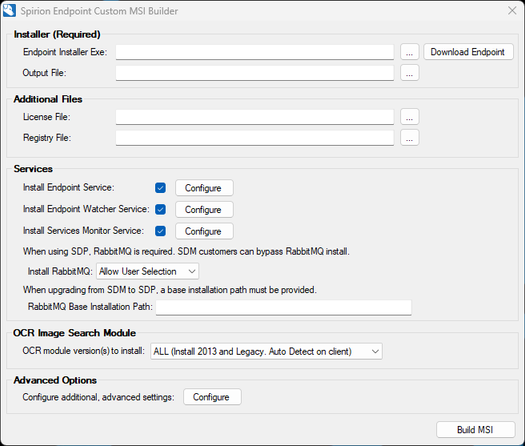
Task: Click the Spirion app icon in title bar
Action: coord(9,10)
